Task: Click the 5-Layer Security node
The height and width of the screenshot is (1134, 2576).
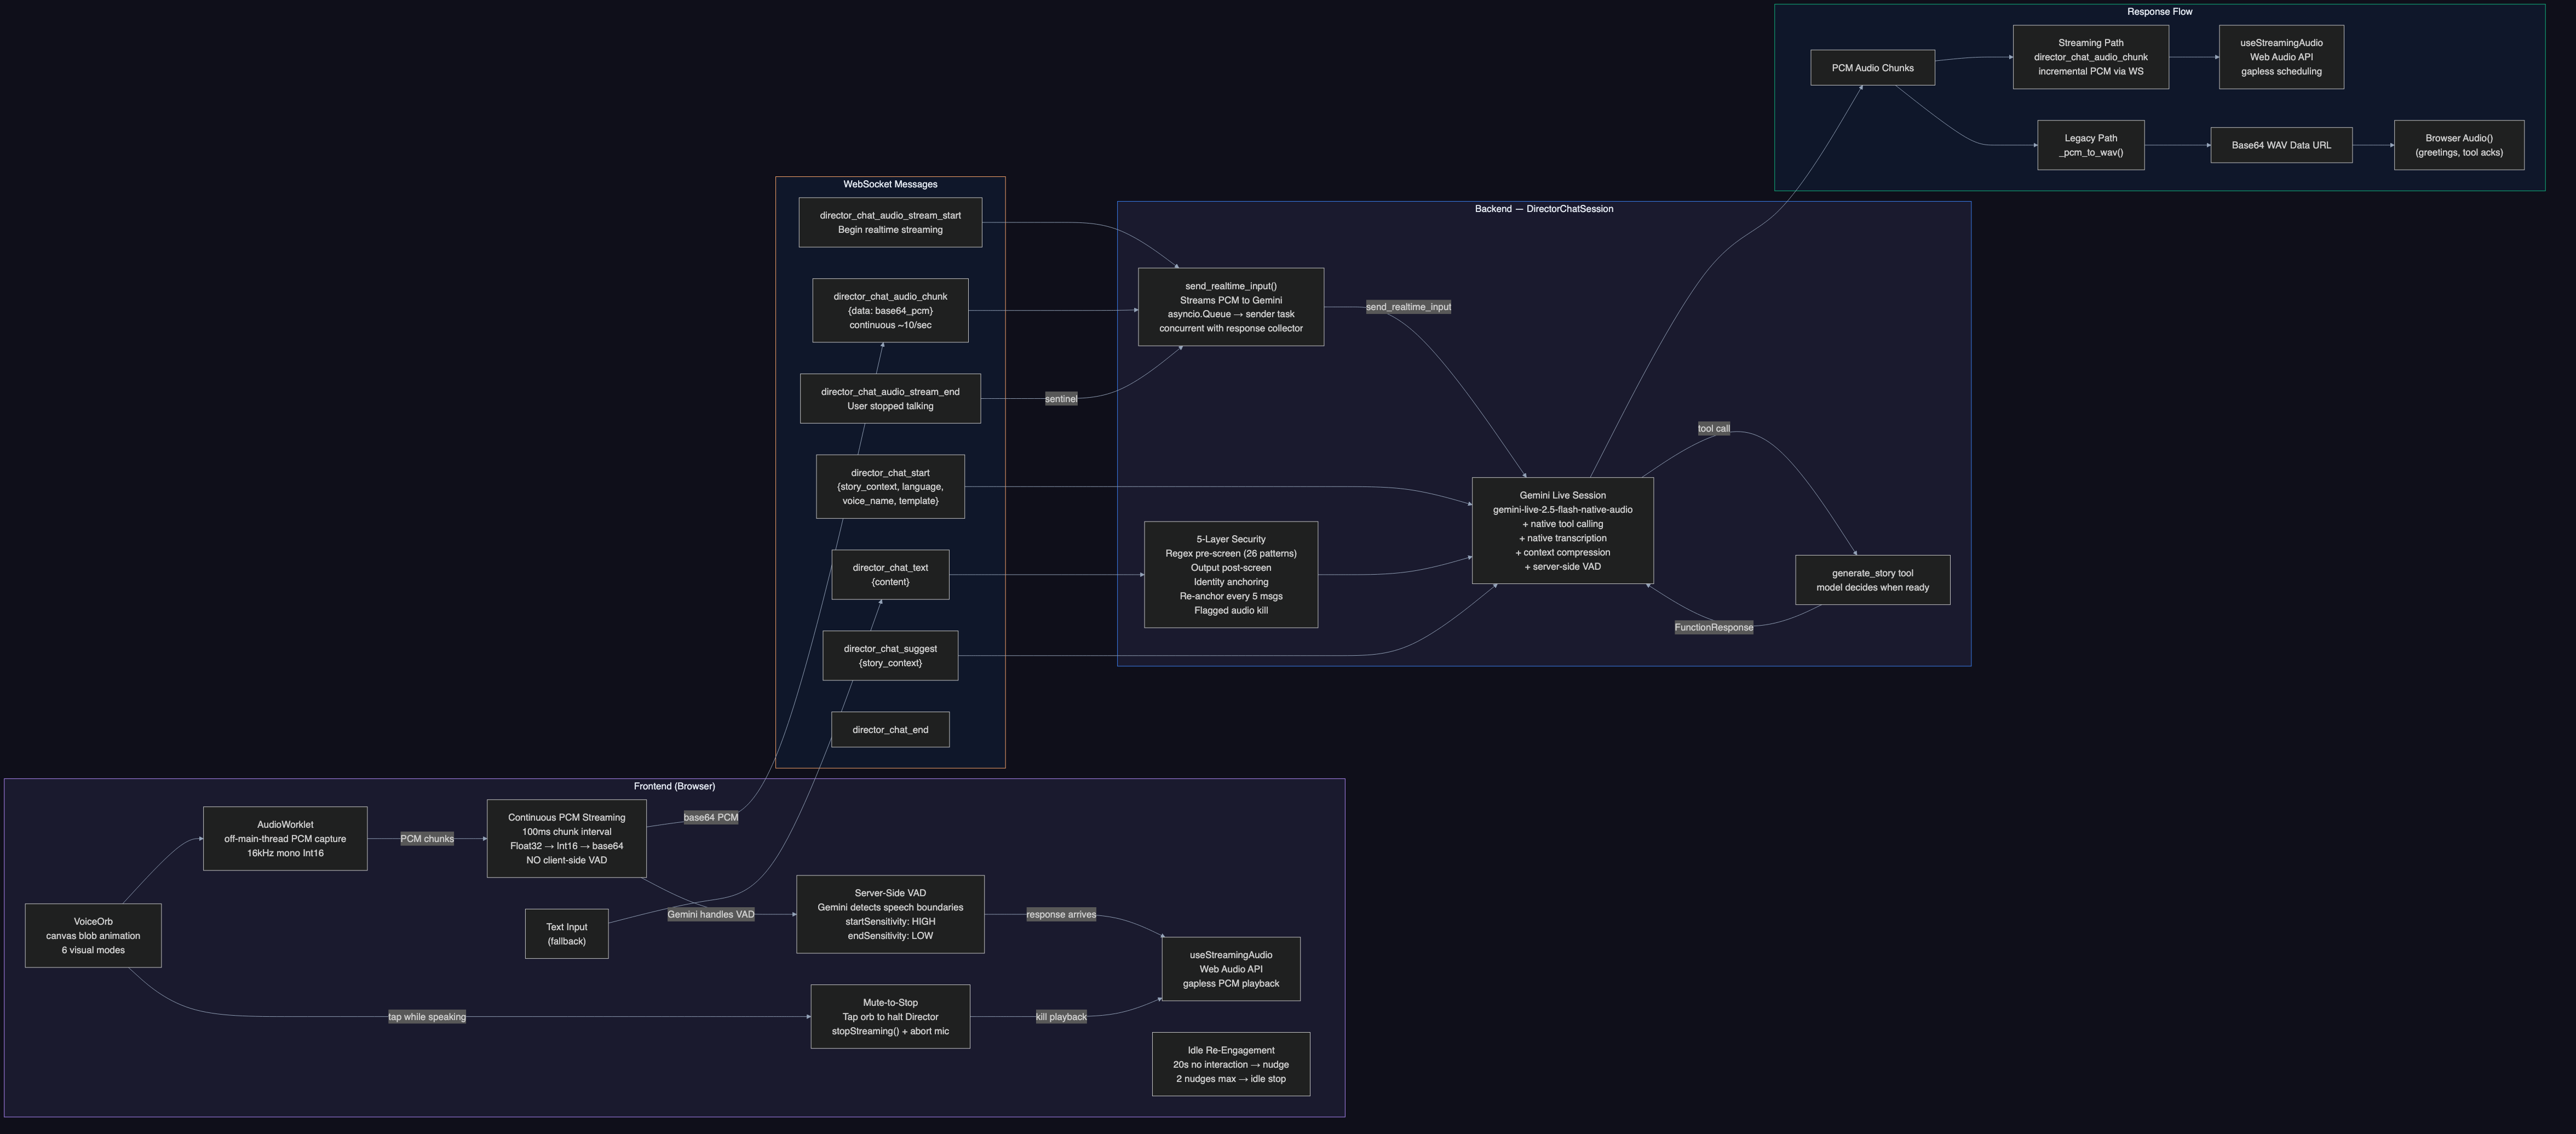Action: click(1231, 574)
